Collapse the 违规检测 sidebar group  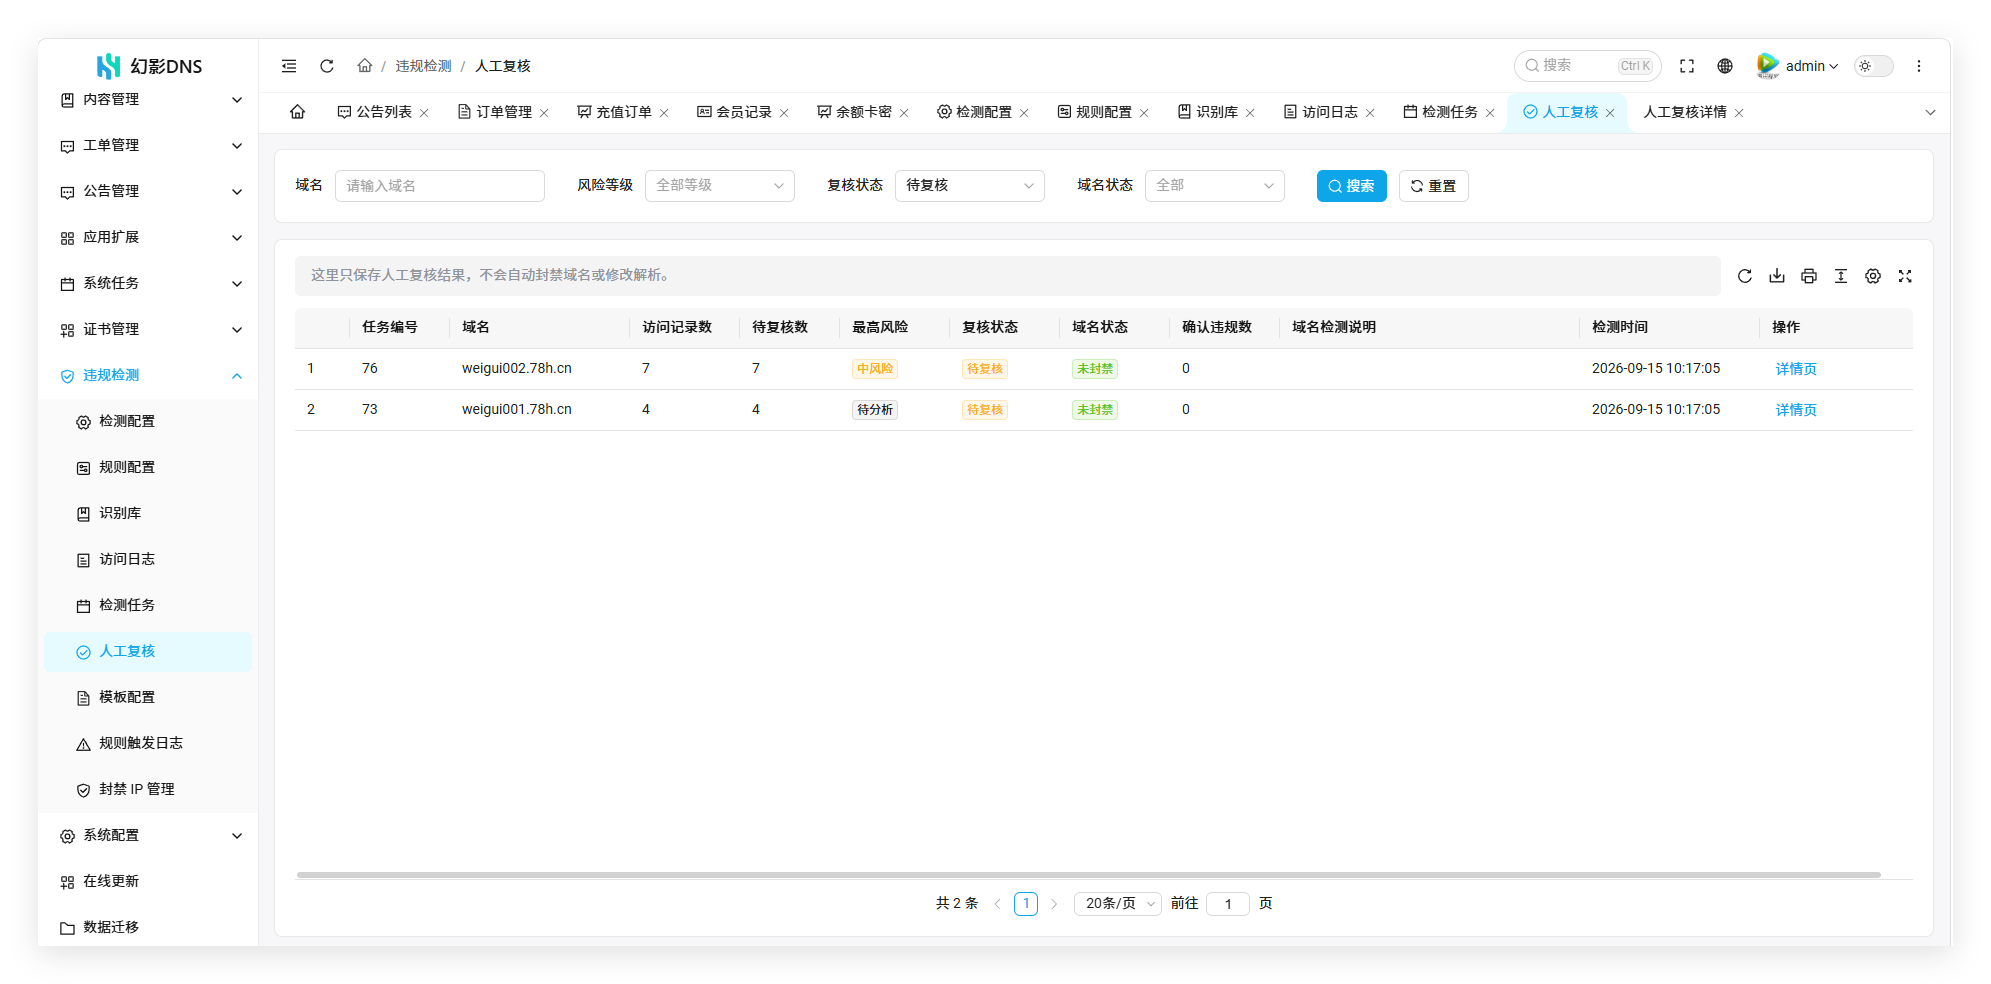148,376
